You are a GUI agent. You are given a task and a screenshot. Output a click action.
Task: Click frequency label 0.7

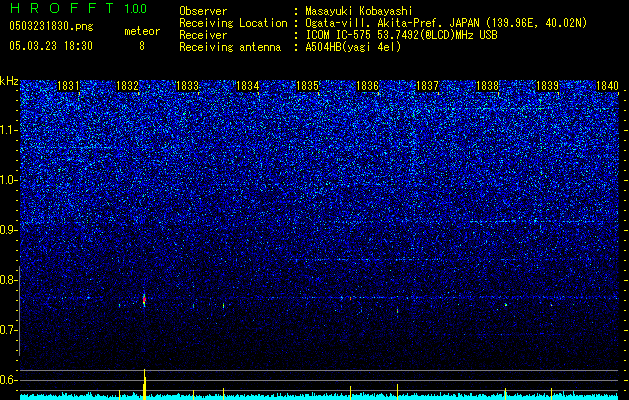point(9,330)
